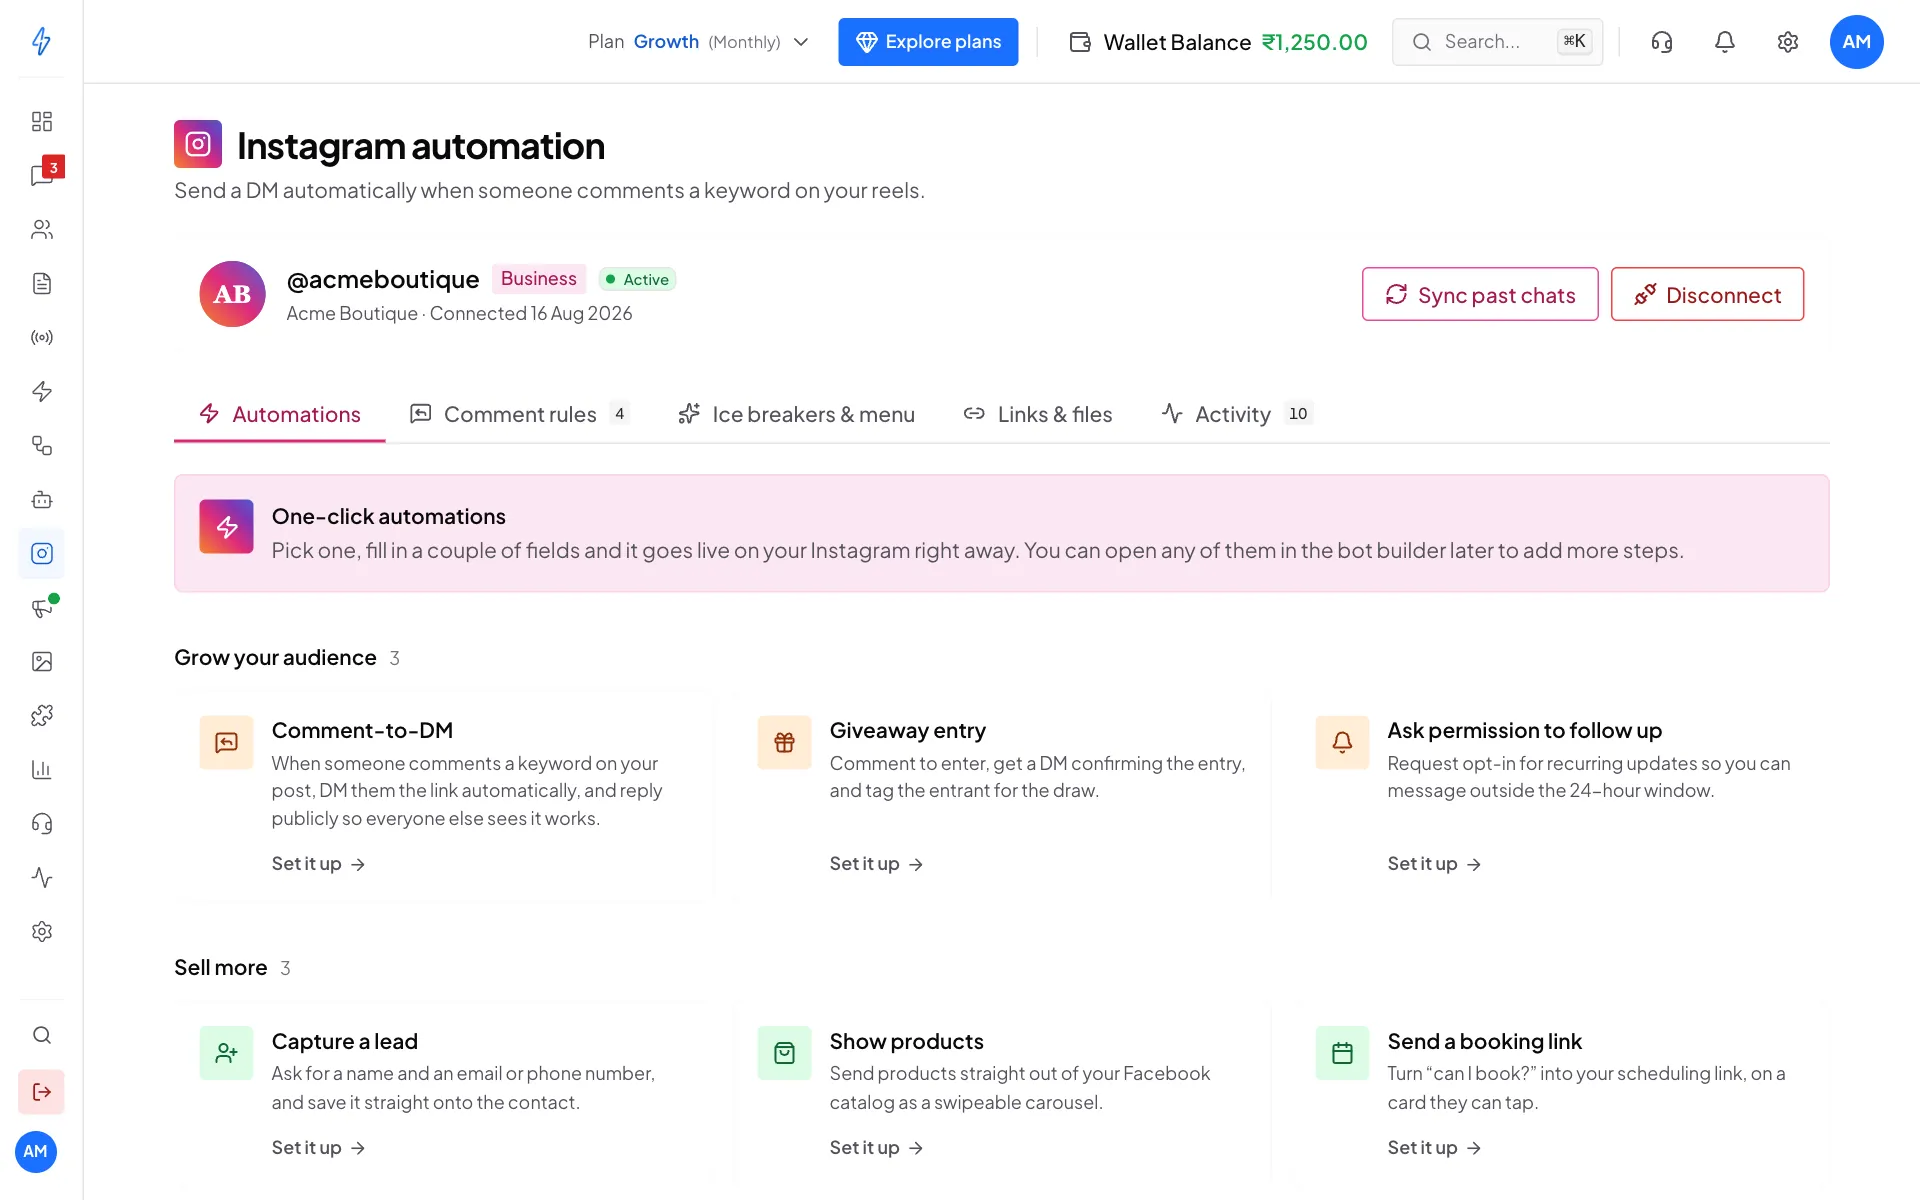
Task: Click Set it up under Comment-to-DM
Action: point(318,864)
